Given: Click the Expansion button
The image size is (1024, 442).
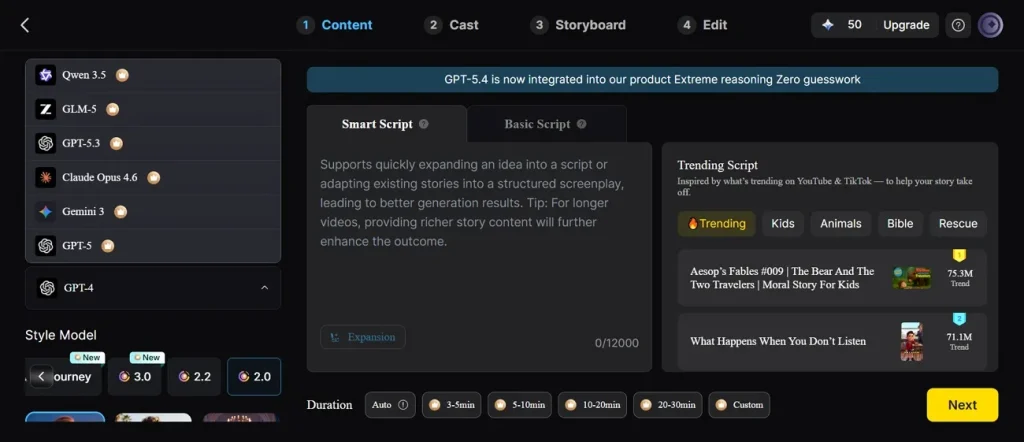Looking at the screenshot, I should (x=362, y=337).
